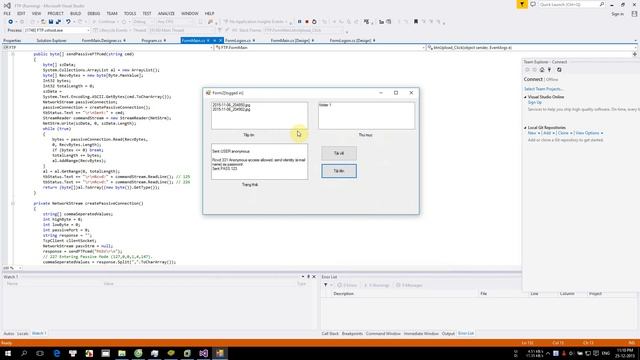640x360 pixels.
Task: Open the Error List filter icon
Action: [326, 285]
